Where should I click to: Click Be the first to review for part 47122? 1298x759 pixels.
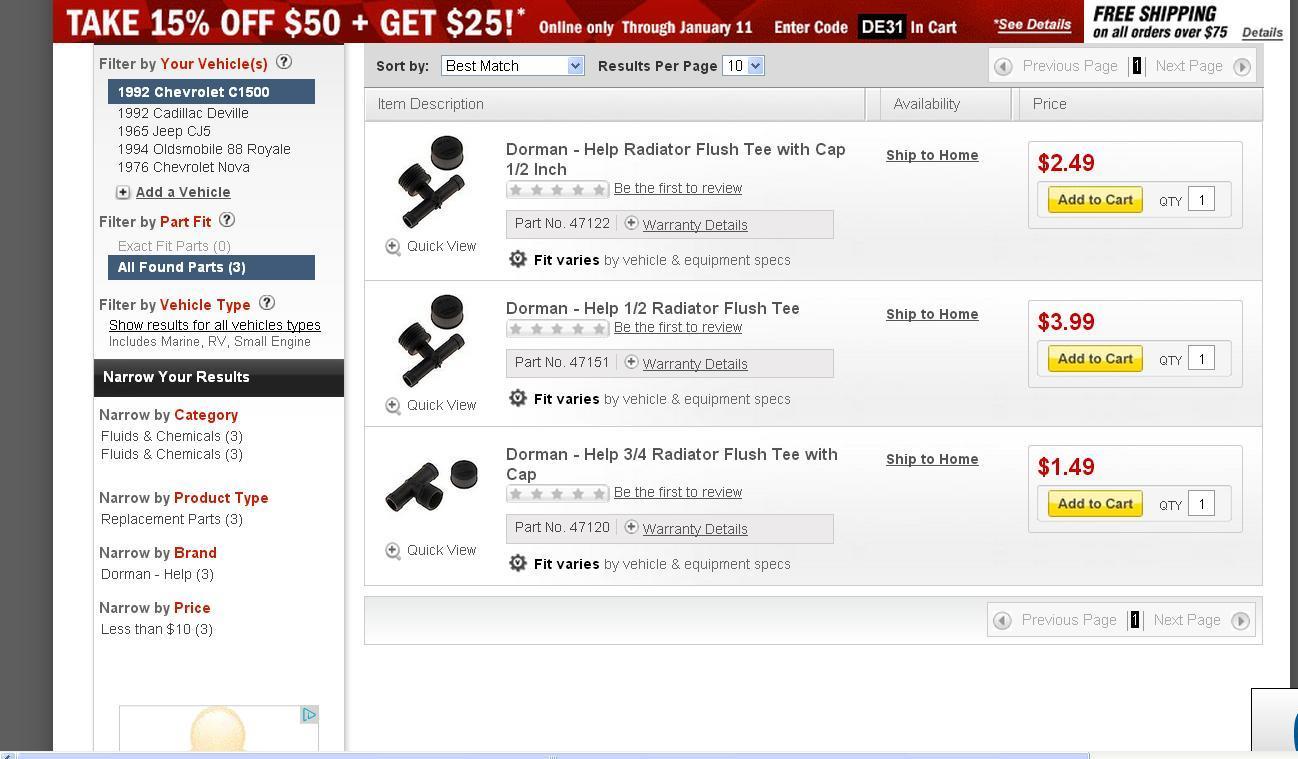pyautogui.click(x=678, y=188)
